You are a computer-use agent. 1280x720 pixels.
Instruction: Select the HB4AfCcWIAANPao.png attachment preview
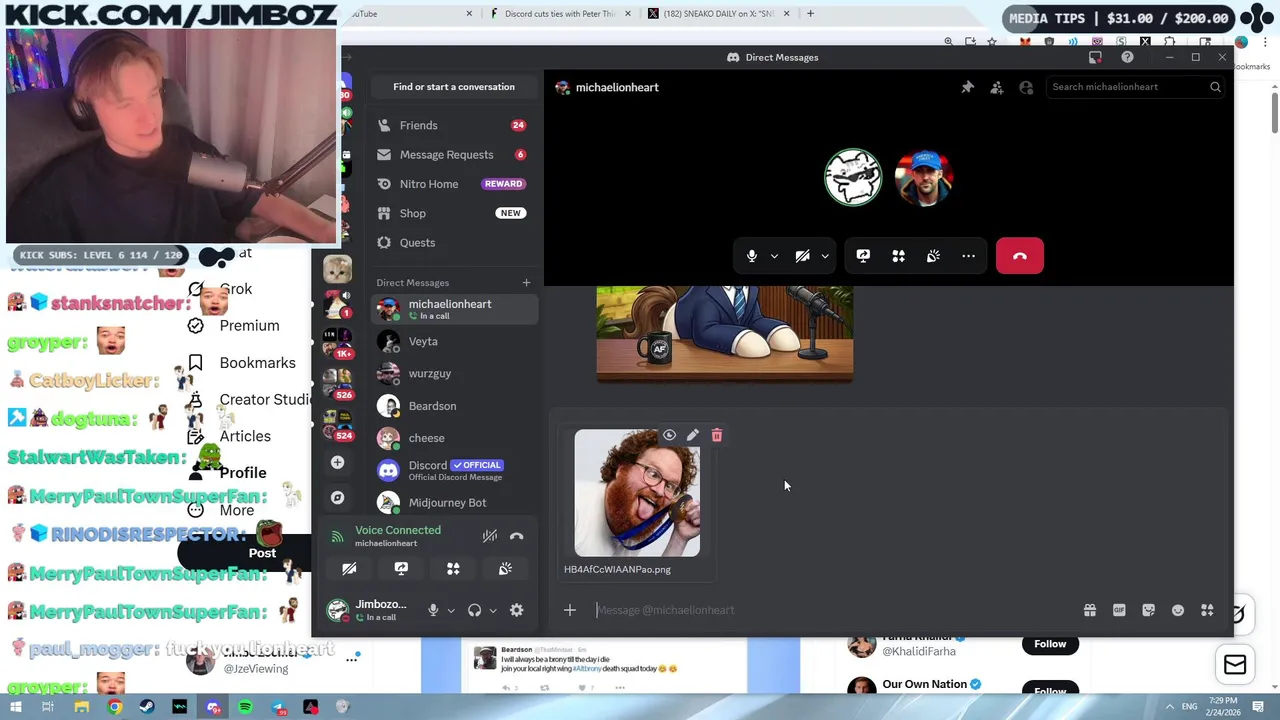pyautogui.click(x=637, y=493)
